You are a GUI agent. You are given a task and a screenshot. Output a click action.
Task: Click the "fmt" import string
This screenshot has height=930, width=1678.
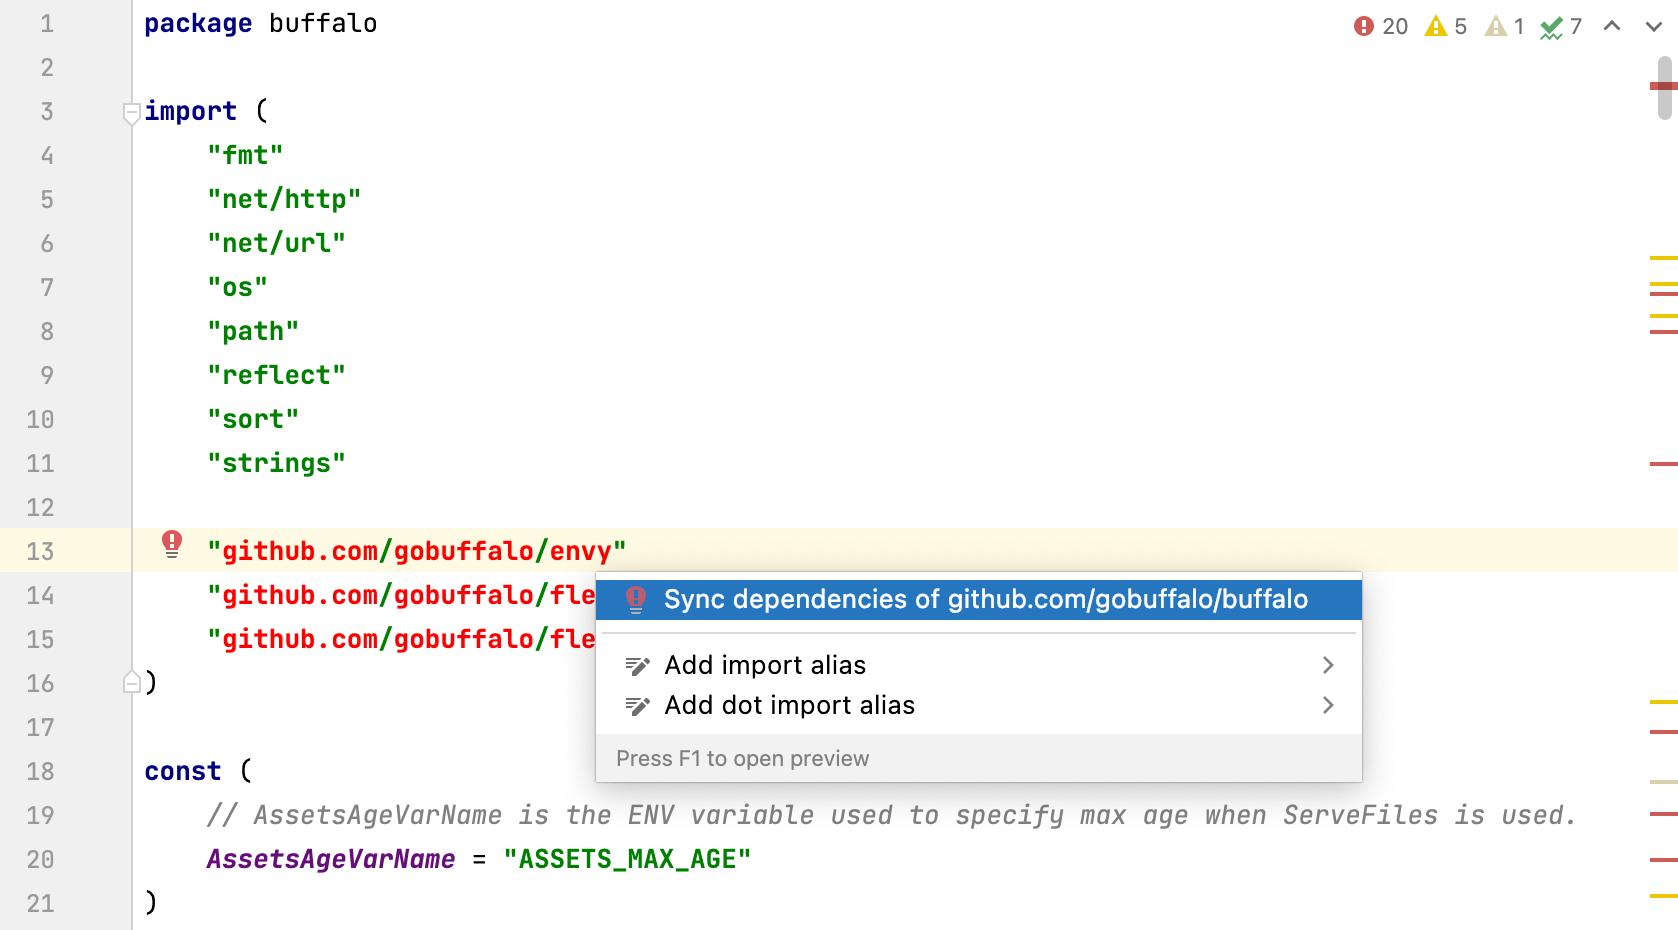pos(245,155)
